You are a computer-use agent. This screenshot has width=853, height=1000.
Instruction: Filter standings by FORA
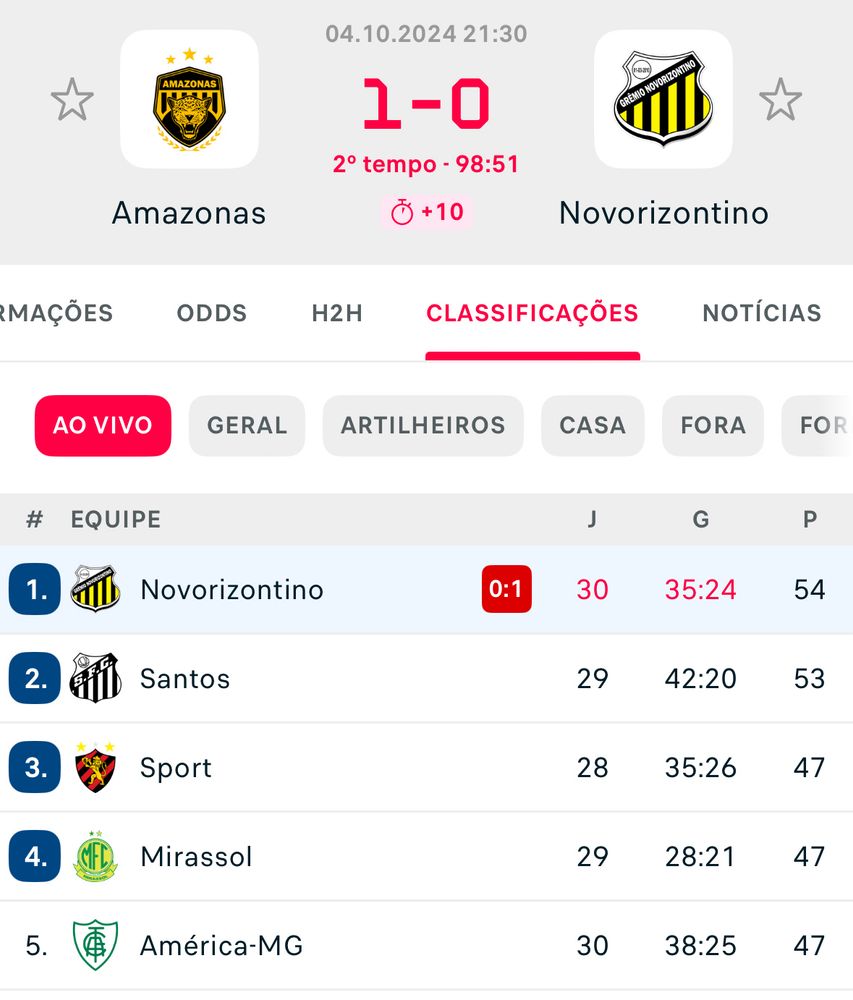click(x=713, y=426)
